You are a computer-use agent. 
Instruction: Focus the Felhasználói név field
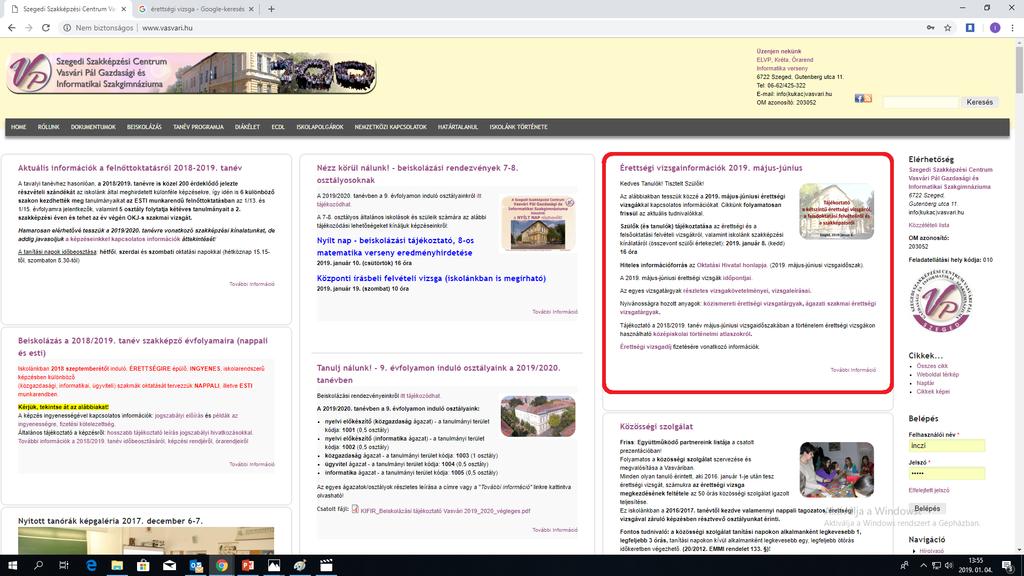point(946,446)
